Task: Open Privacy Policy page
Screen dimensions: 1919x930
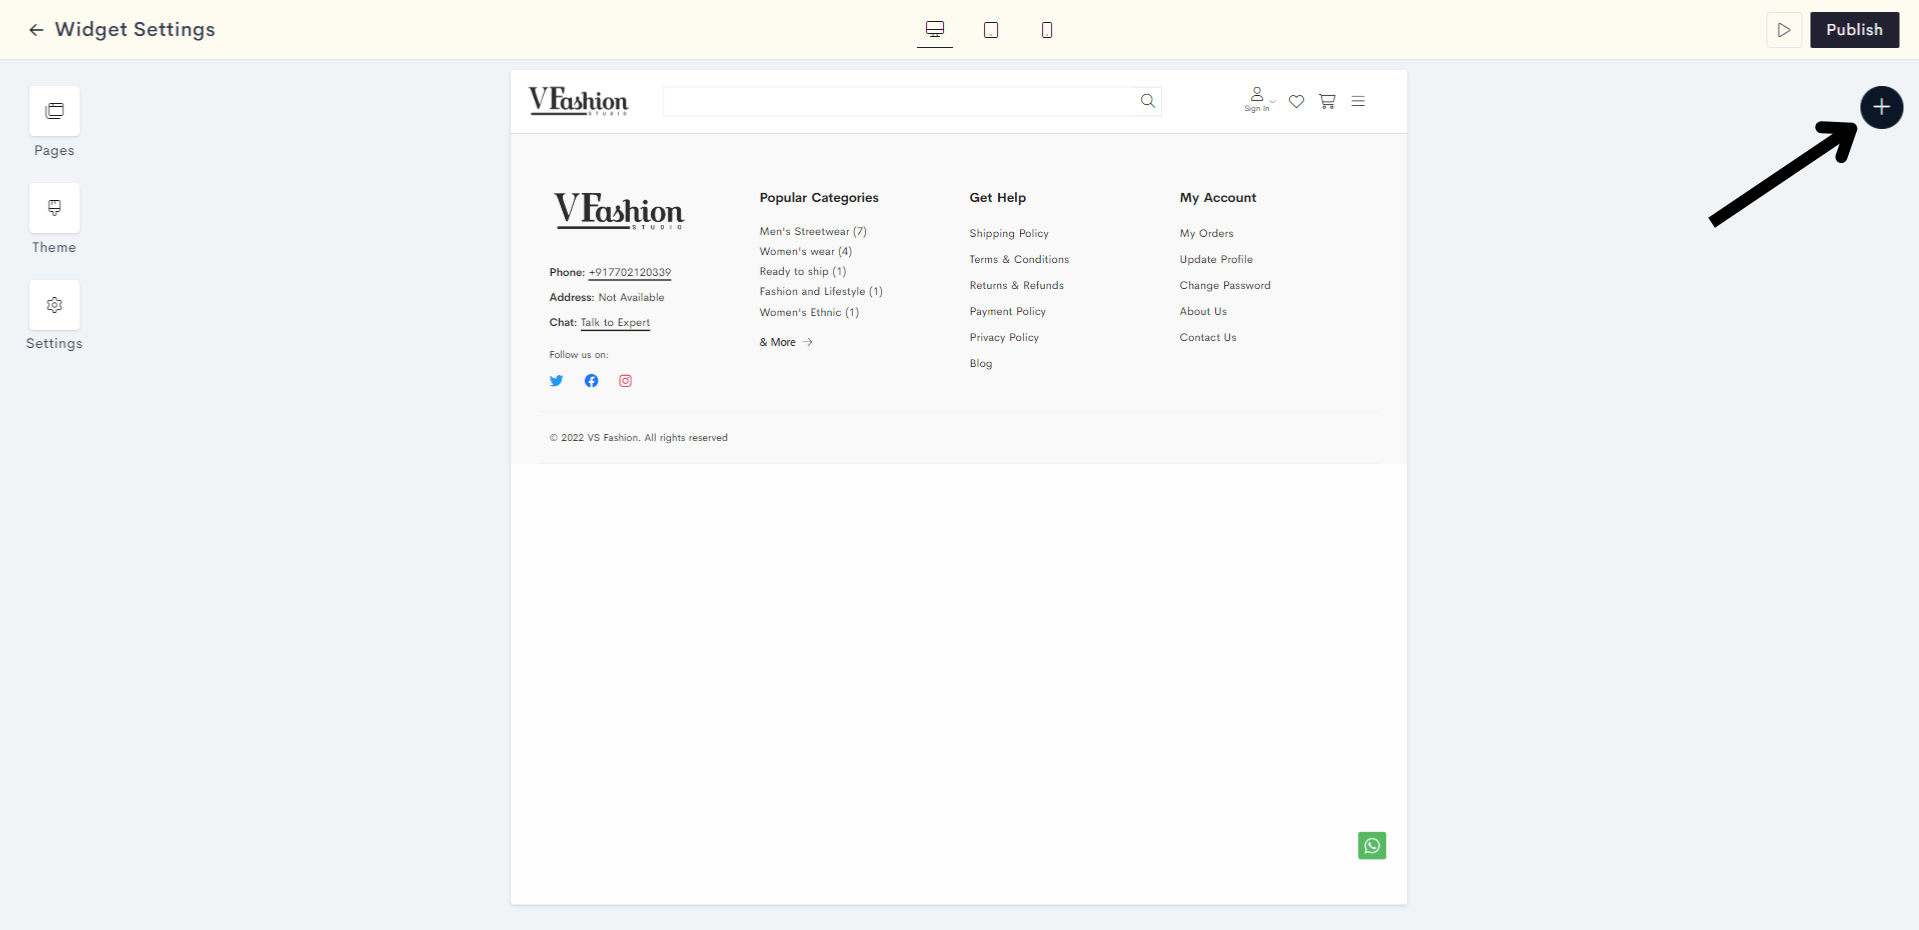Action: (1004, 337)
